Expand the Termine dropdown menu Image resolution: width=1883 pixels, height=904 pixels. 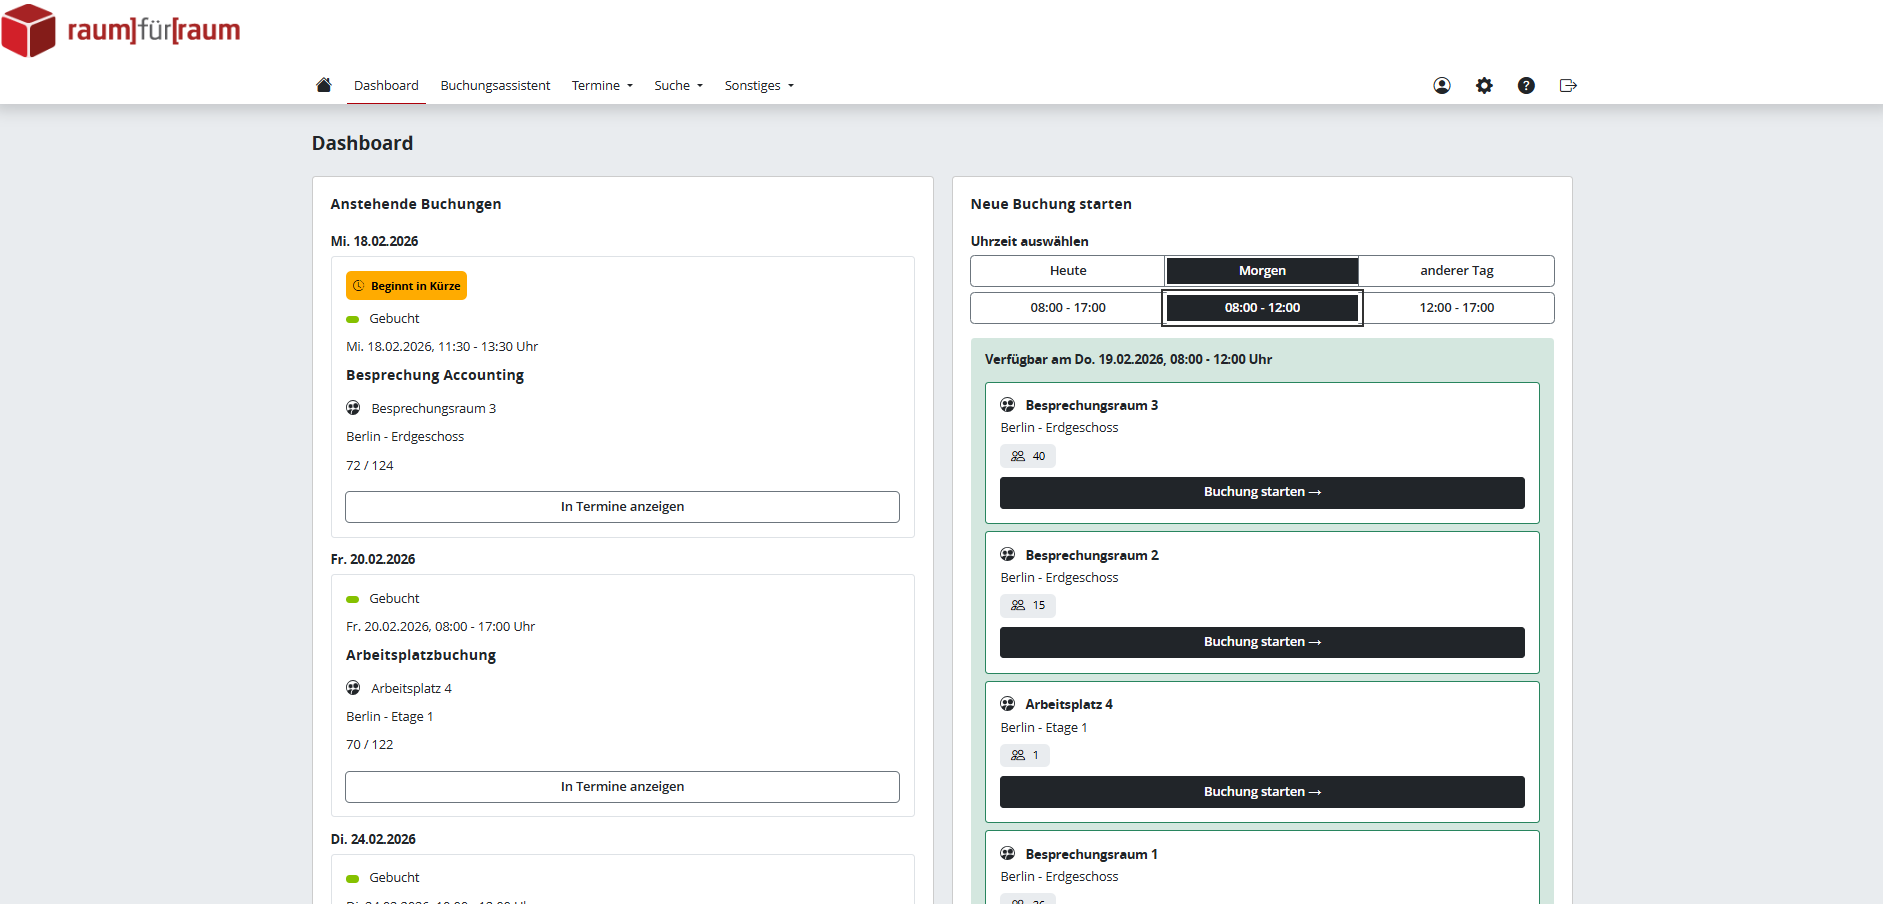click(x=602, y=86)
